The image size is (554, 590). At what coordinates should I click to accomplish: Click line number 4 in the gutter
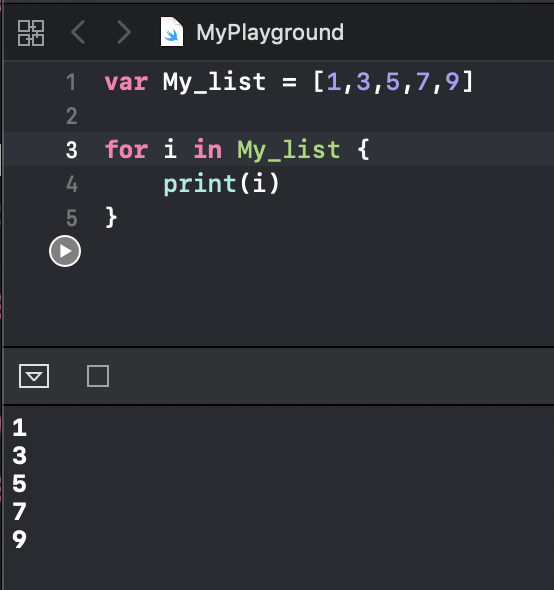72,184
